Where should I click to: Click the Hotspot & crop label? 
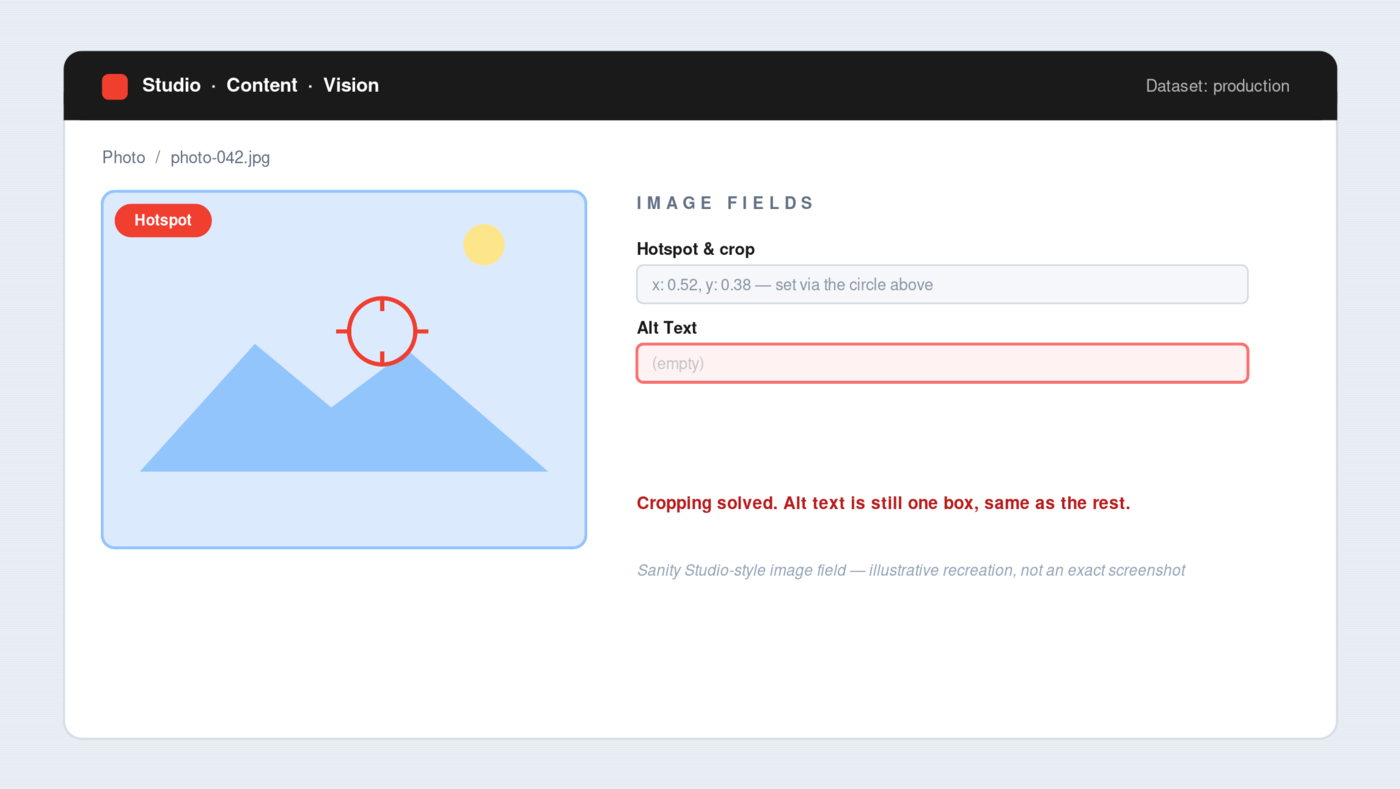(x=696, y=249)
